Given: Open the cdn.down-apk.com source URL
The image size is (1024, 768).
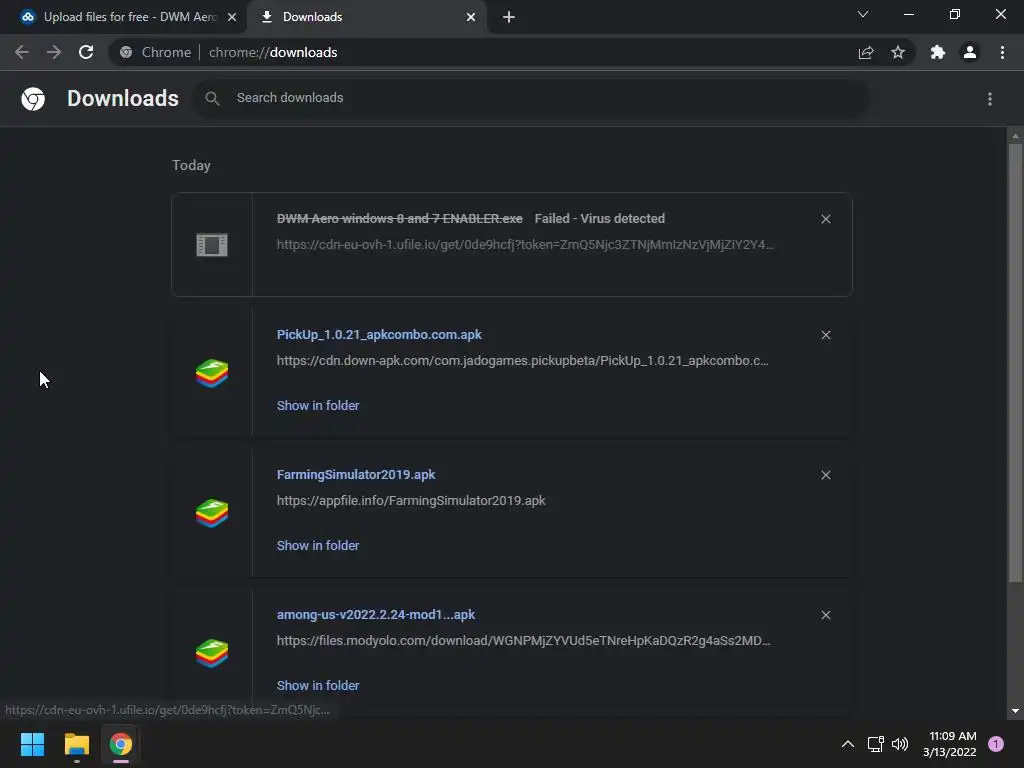Looking at the screenshot, I should coord(522,360).
